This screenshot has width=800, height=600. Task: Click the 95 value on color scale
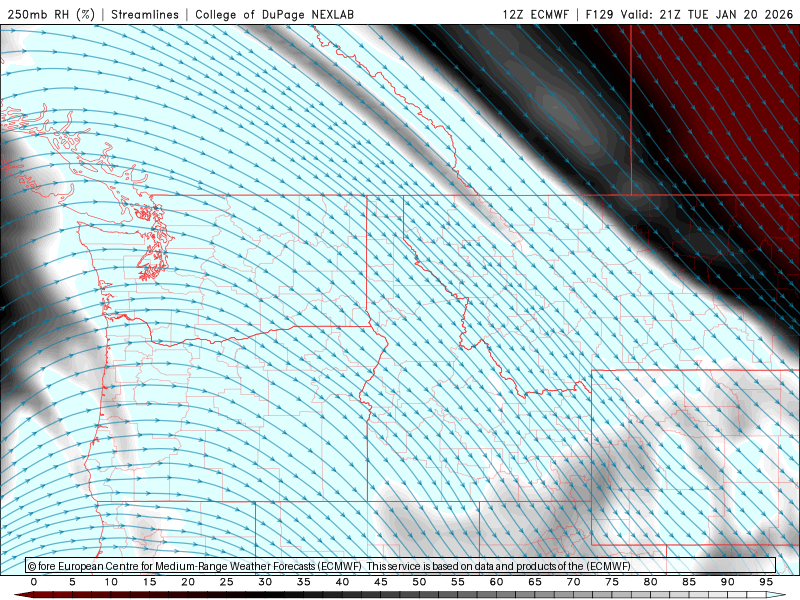coord(766,582)
